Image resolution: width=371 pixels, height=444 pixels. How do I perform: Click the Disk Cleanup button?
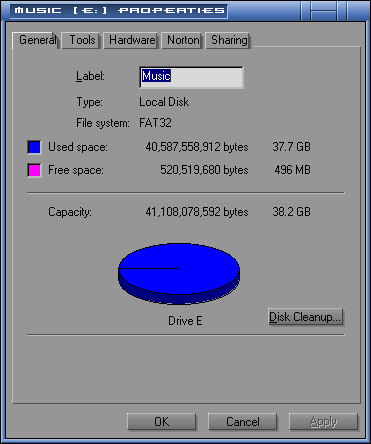(305, 317)
